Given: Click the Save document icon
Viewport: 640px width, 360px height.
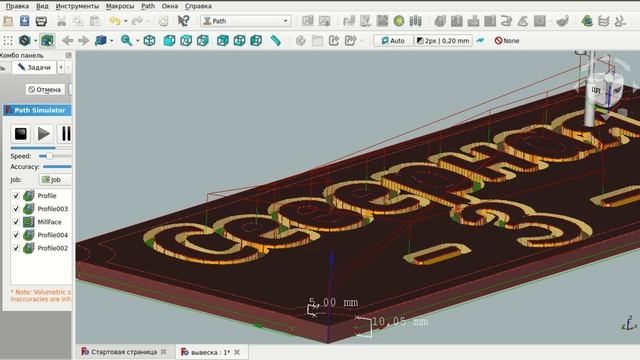Looking at the screenshot, I should [x=24, y=21].
